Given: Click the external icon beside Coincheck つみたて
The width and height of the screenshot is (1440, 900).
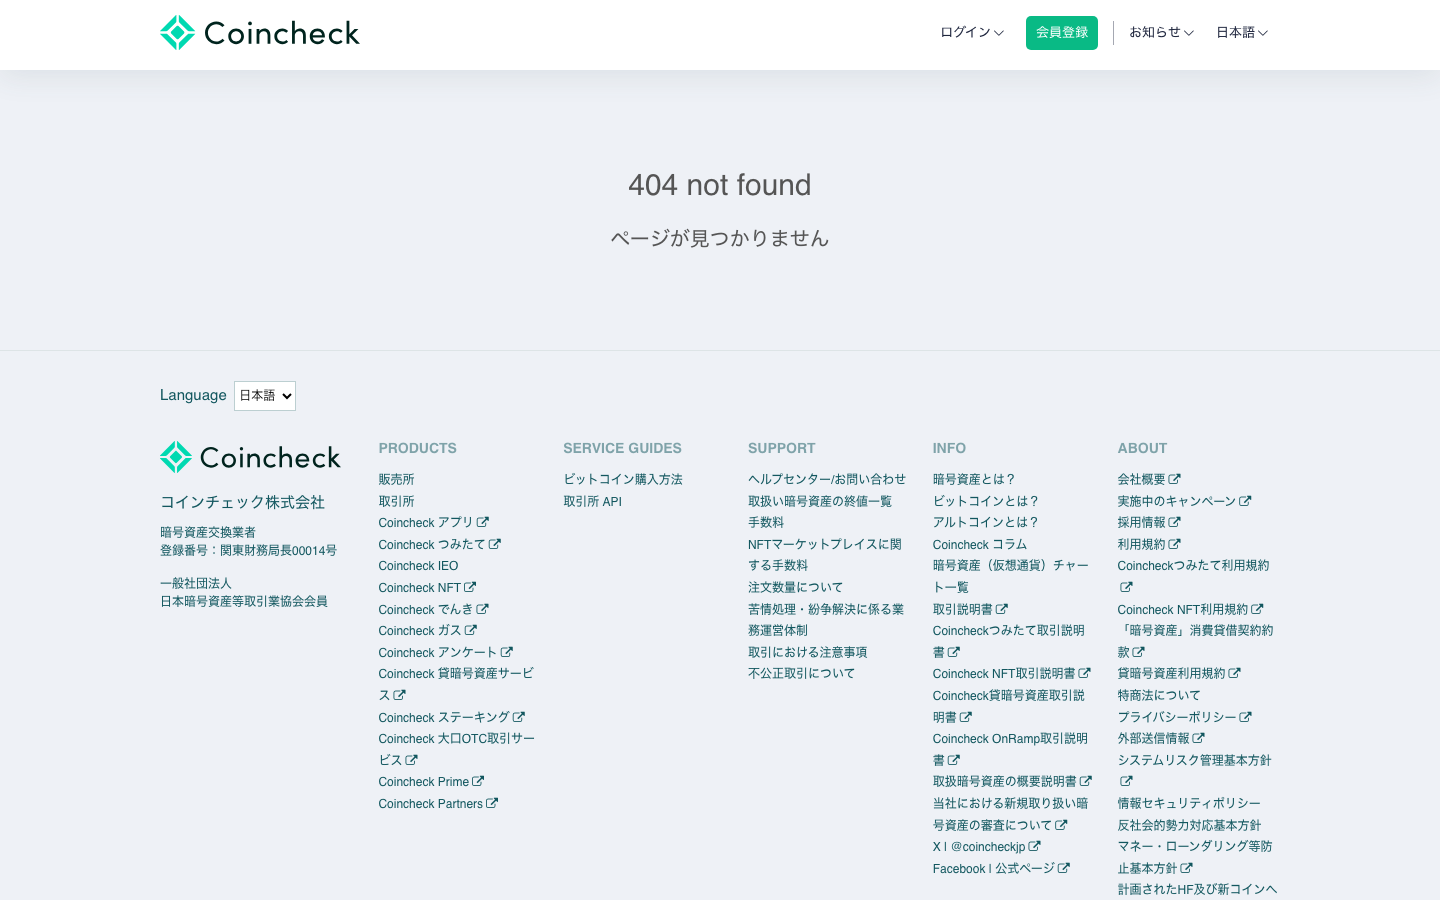Looking at the screenshot, I should coord(495,544).
